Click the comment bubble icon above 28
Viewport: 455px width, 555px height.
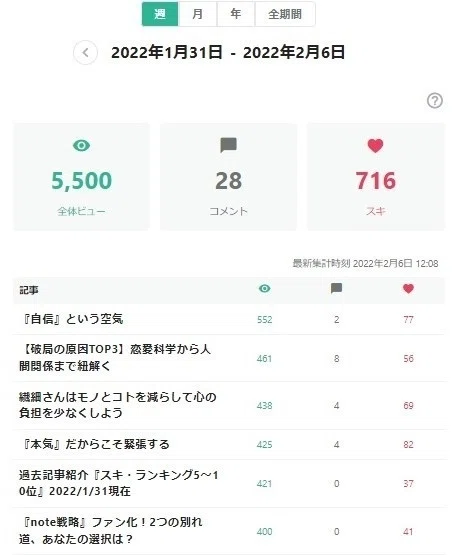click(228, 145)
